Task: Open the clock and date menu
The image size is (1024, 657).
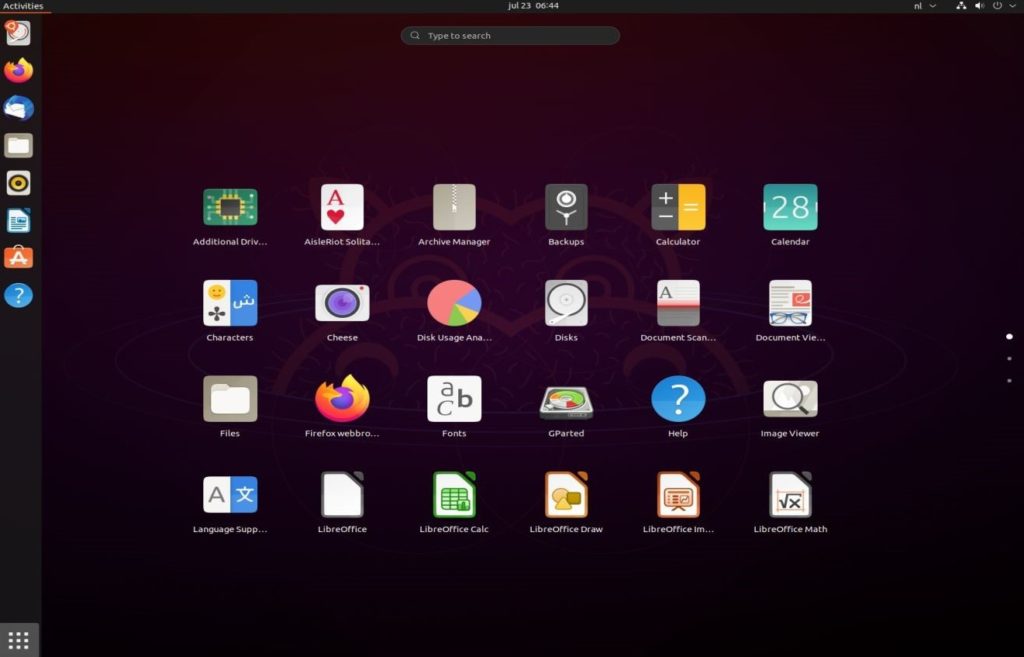Action: click(x=533, y=6)
